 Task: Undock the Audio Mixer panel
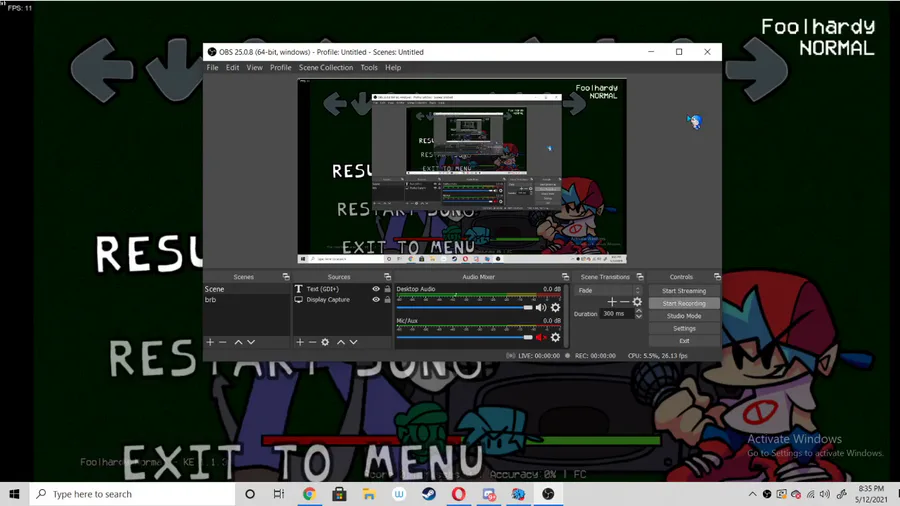tap(565, 277)
